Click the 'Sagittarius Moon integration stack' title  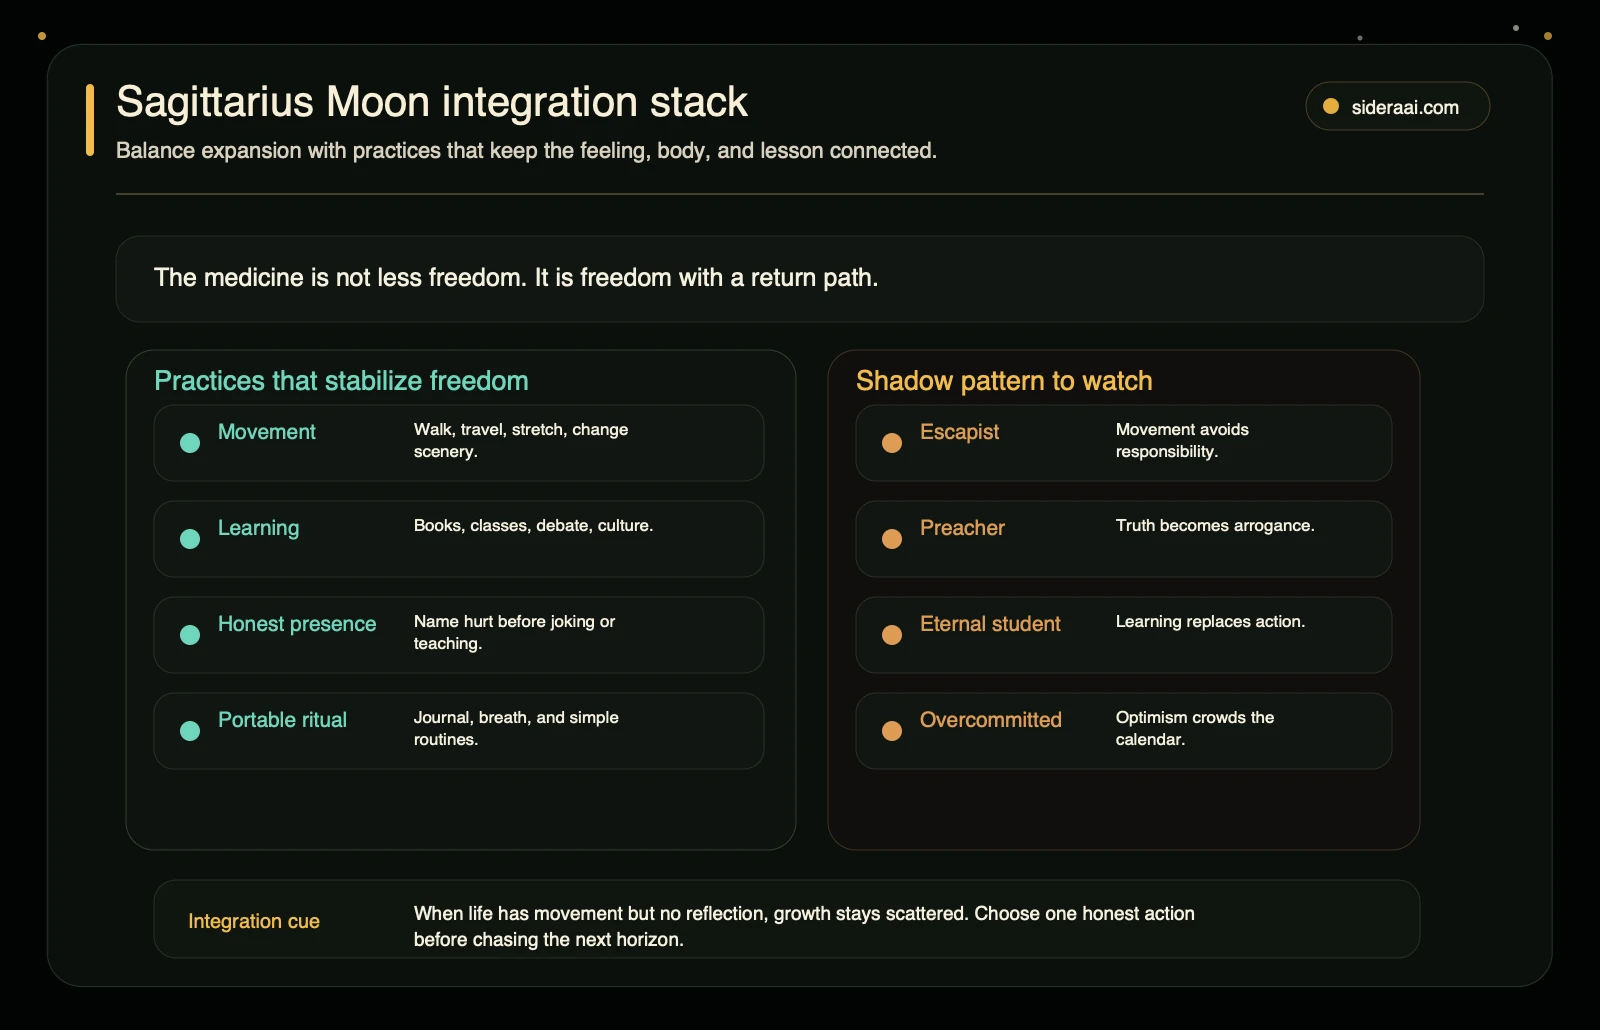coord(432,102)
